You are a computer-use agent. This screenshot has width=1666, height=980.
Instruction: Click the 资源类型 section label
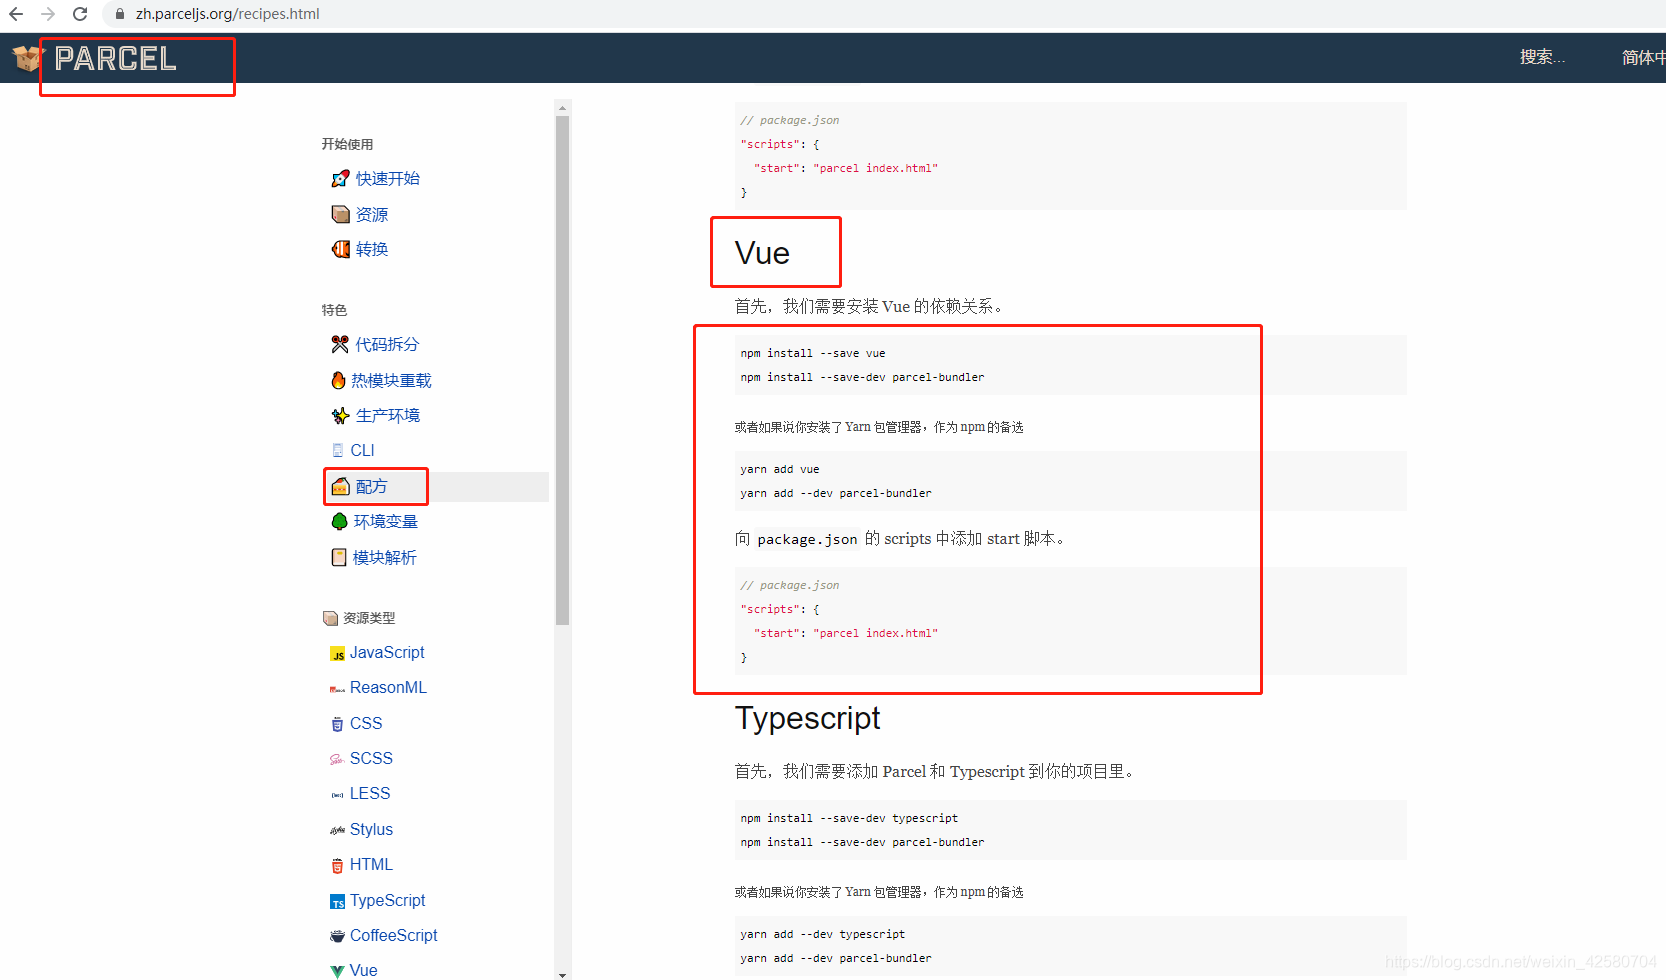(369, 618)
